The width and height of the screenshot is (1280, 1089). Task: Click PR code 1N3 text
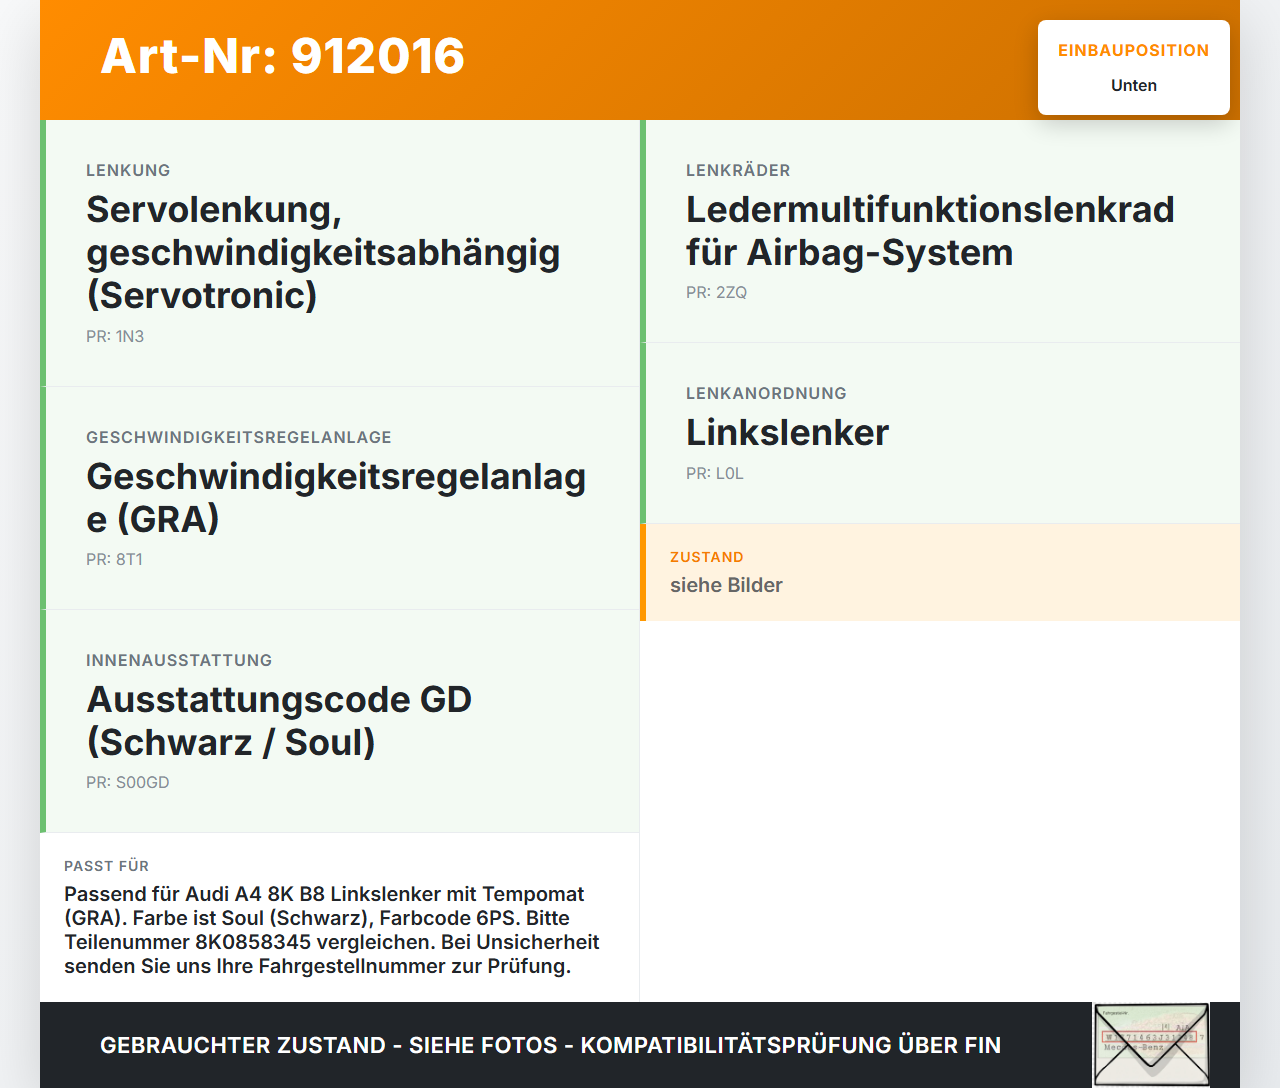click(x=115, y=337)
